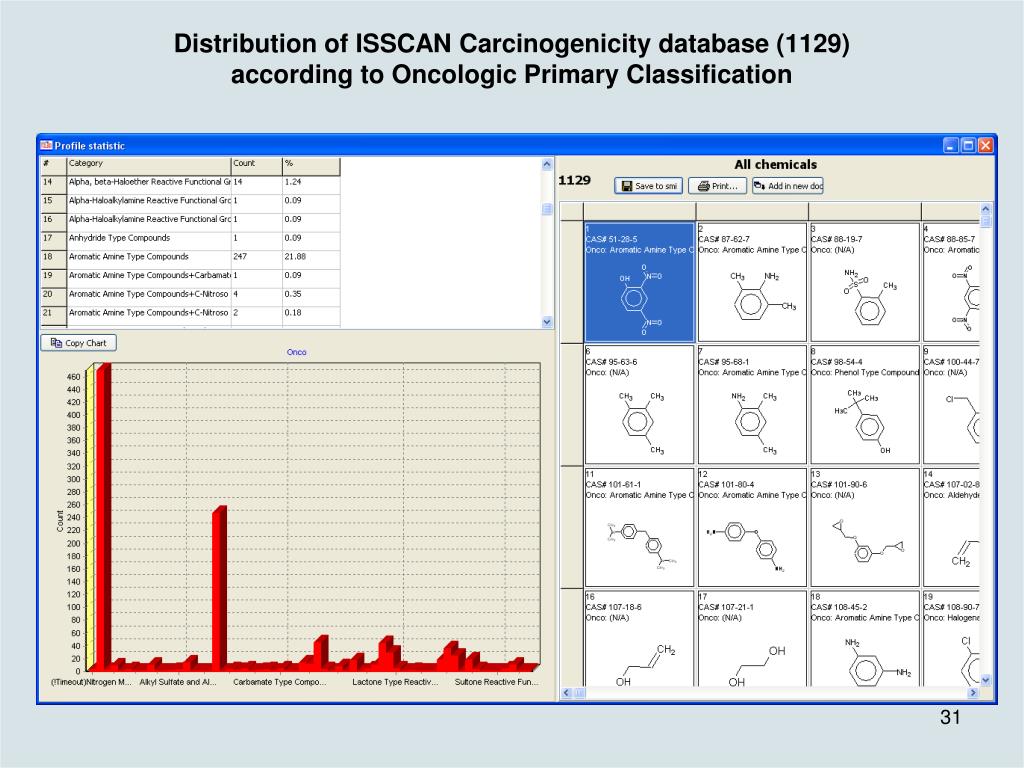
Task: Click percentage value 1.24
Action: pyautogui.click(x=293, y=182)
